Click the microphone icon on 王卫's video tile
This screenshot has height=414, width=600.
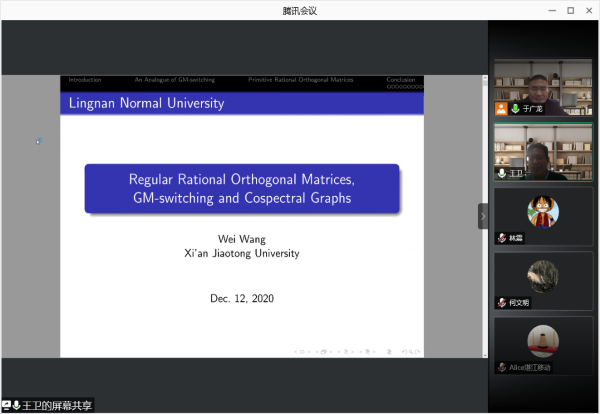pyautogui.click(x=502, y=173)
